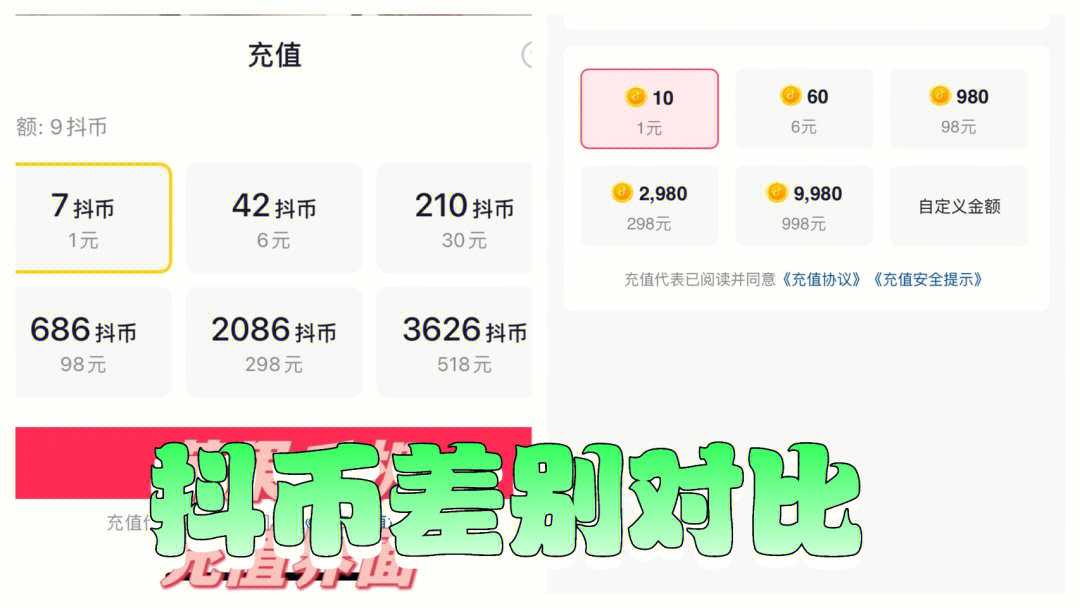Select the 2,980 coins 298元 tile
The width and height of the screenshot is (1080, 608).
coord(649,206)
